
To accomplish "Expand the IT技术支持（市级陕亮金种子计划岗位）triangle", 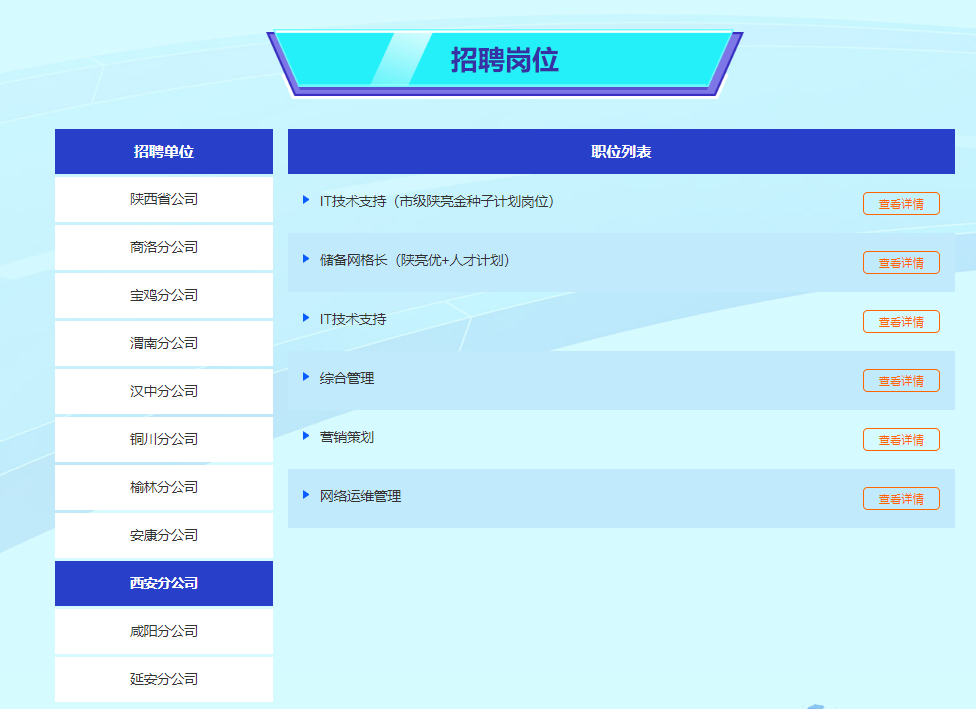I will click(306, 200).
